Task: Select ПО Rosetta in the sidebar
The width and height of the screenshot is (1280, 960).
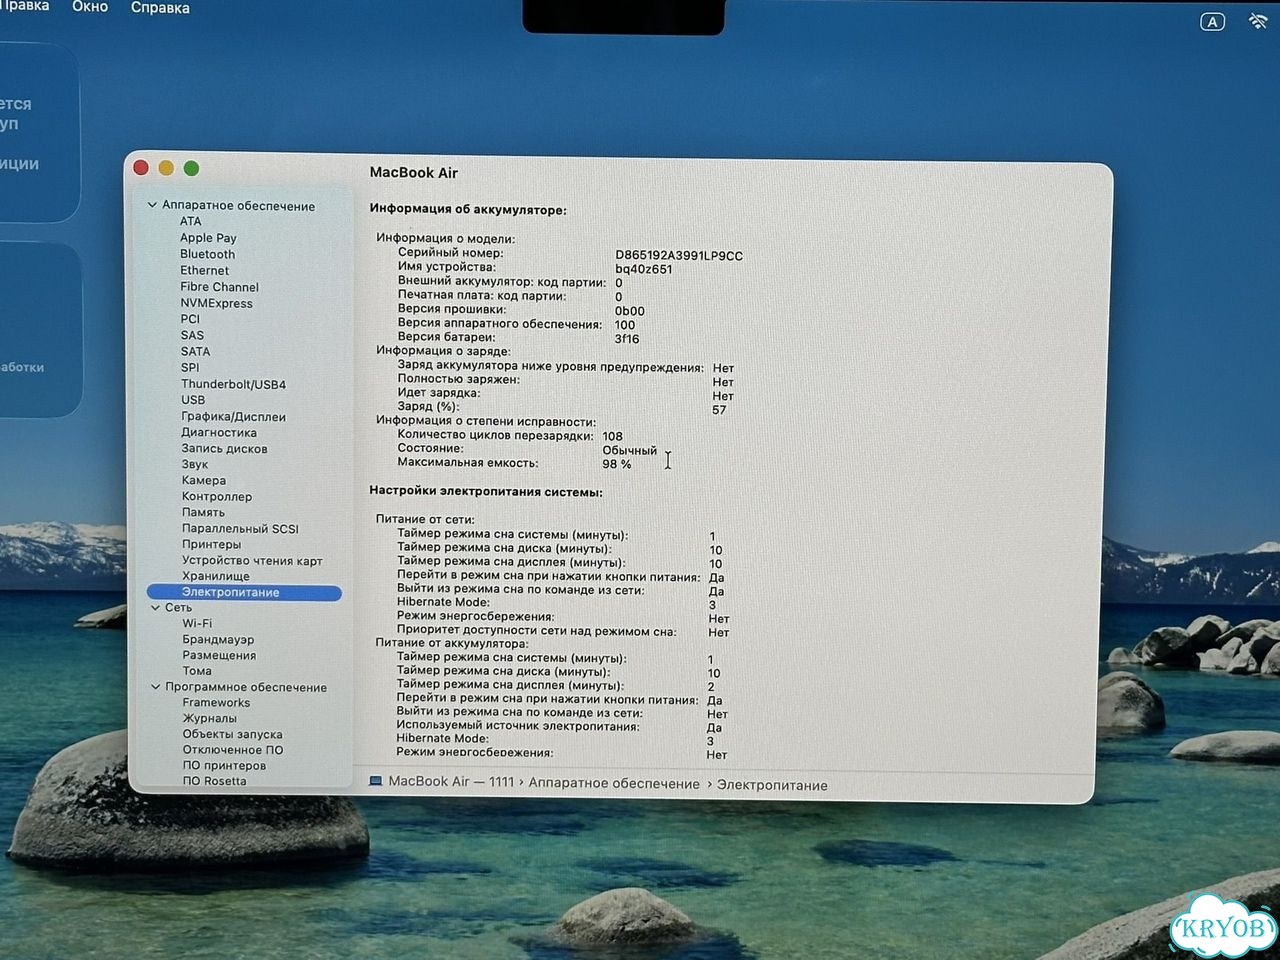Action: coord(214,781)
